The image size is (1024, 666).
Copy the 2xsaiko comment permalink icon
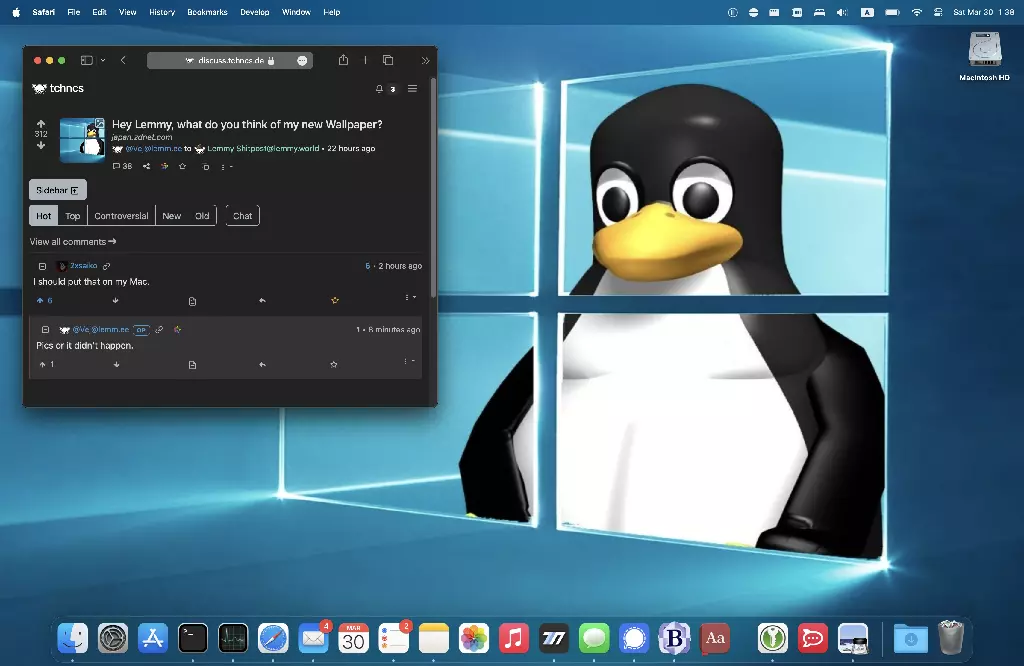coord(106,266)
